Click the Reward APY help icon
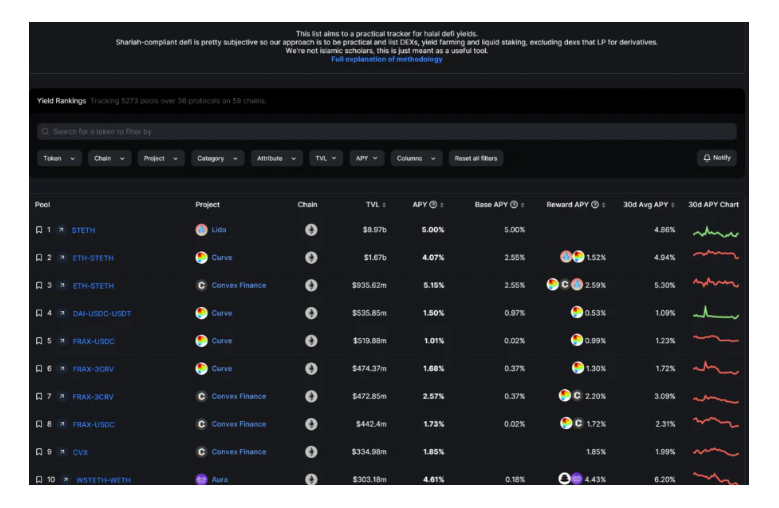This screenshot has width=779, height=508. pos(595,205)
